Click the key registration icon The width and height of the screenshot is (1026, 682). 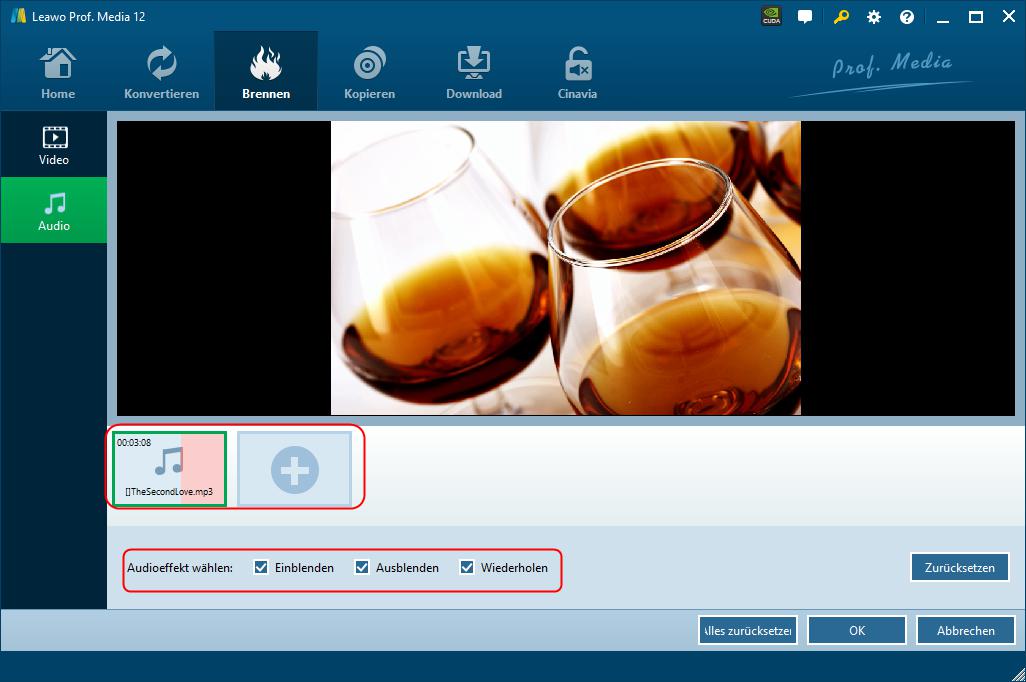[841, 17]
